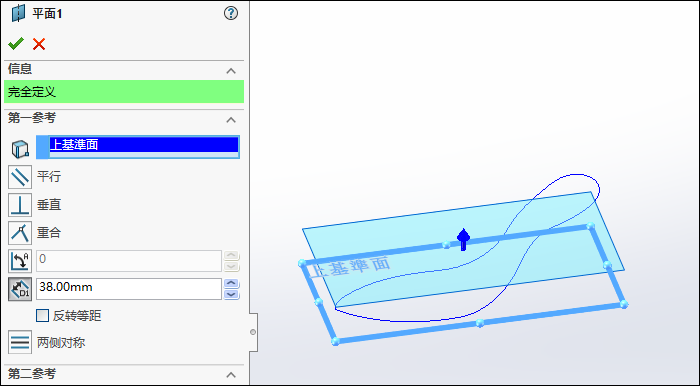The height and width of the screenshot is (386, 700).
Task: Click the panel collapse handle on divider
Action: (x=253, y=332)
